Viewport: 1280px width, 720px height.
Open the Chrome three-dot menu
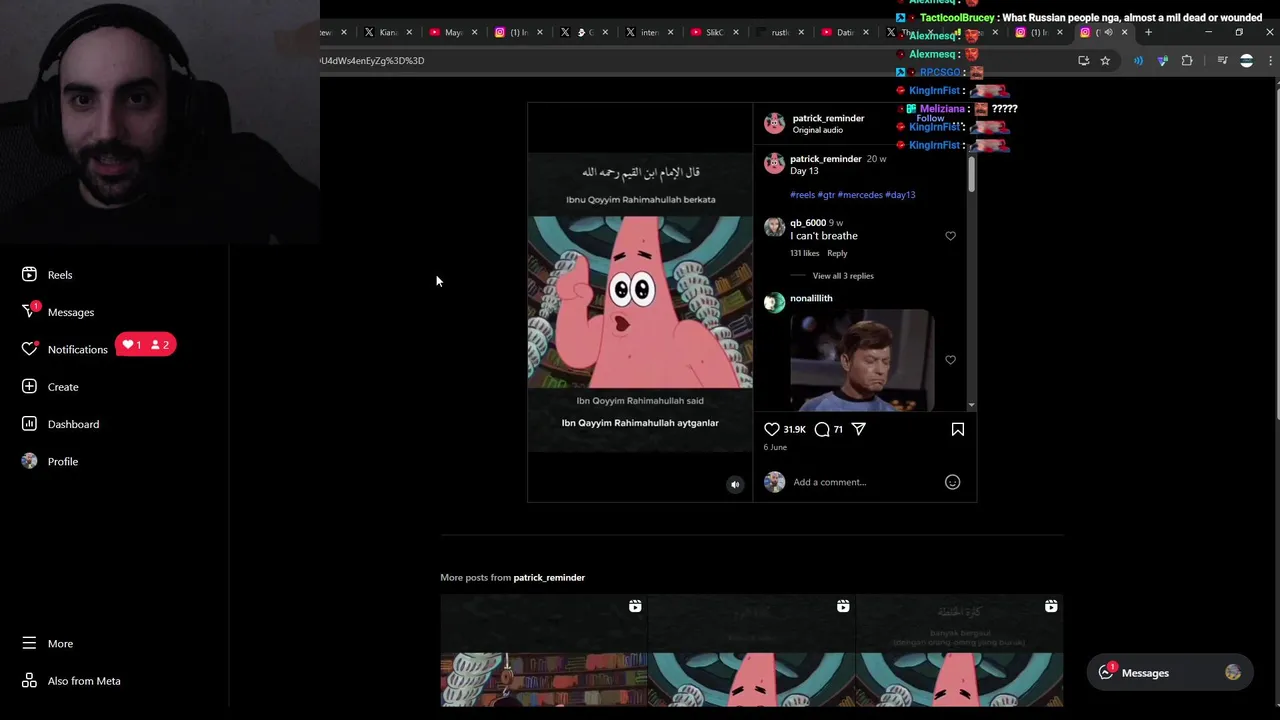(1270, 61)
